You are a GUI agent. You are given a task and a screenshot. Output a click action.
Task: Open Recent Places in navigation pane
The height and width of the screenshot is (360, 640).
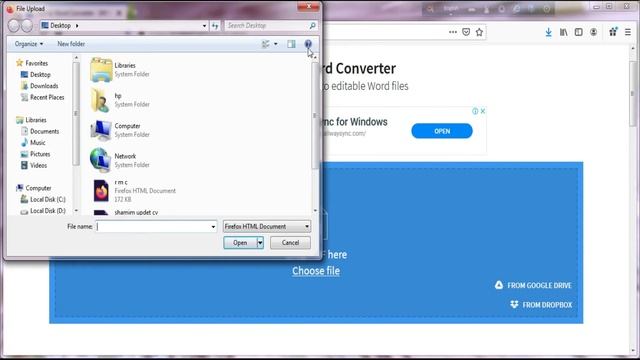pos(42,98)
